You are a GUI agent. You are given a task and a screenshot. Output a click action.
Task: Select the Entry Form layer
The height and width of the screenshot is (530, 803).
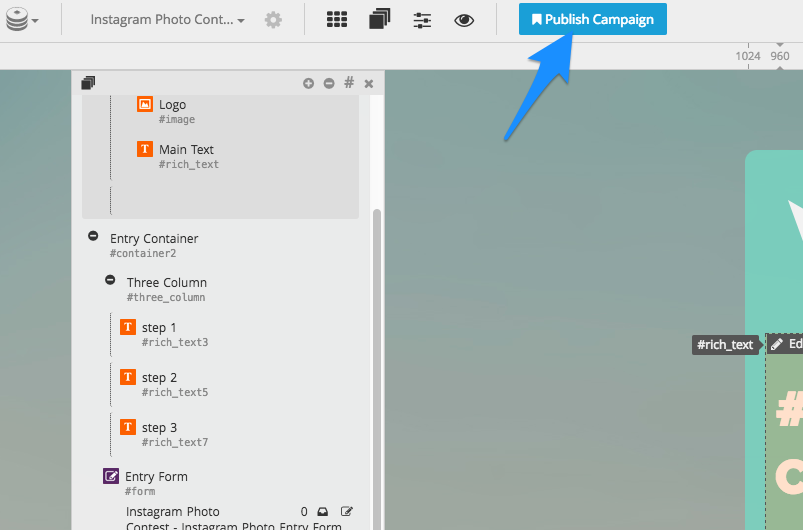156,476
